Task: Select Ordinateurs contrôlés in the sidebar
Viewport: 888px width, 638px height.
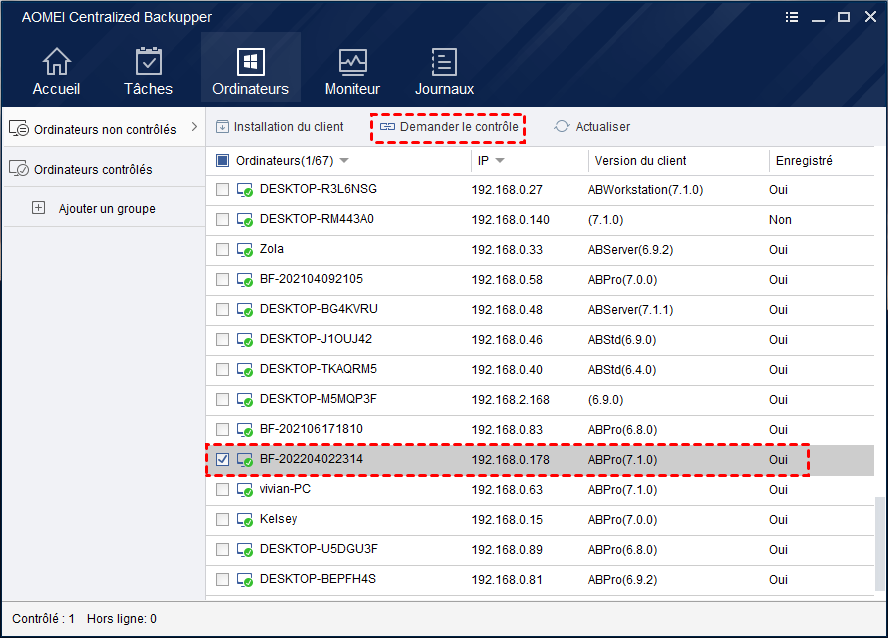Action: click(104, 169)
